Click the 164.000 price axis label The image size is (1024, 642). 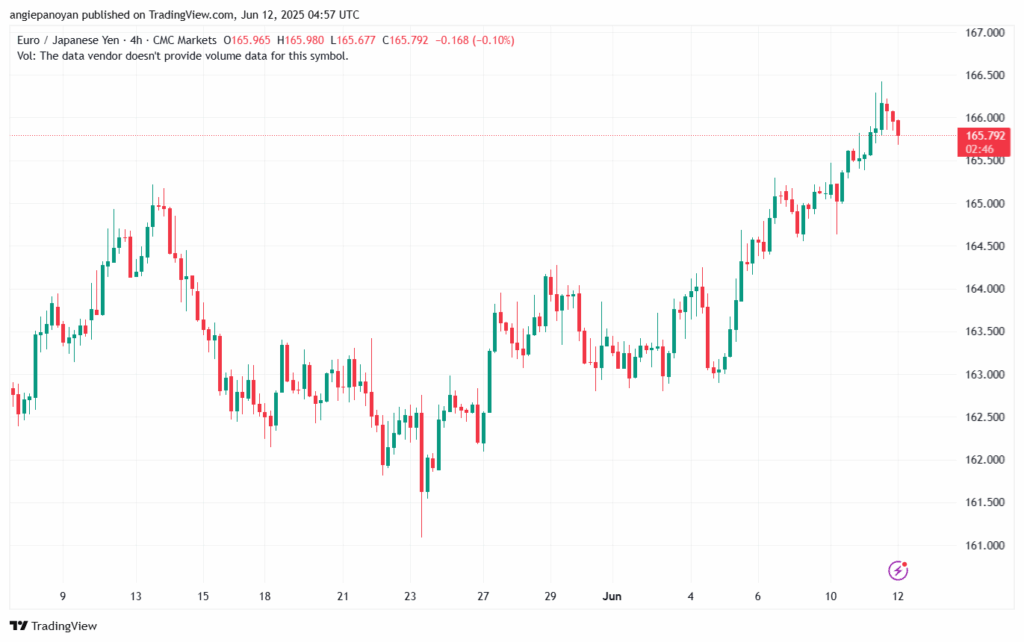[985, 289]
